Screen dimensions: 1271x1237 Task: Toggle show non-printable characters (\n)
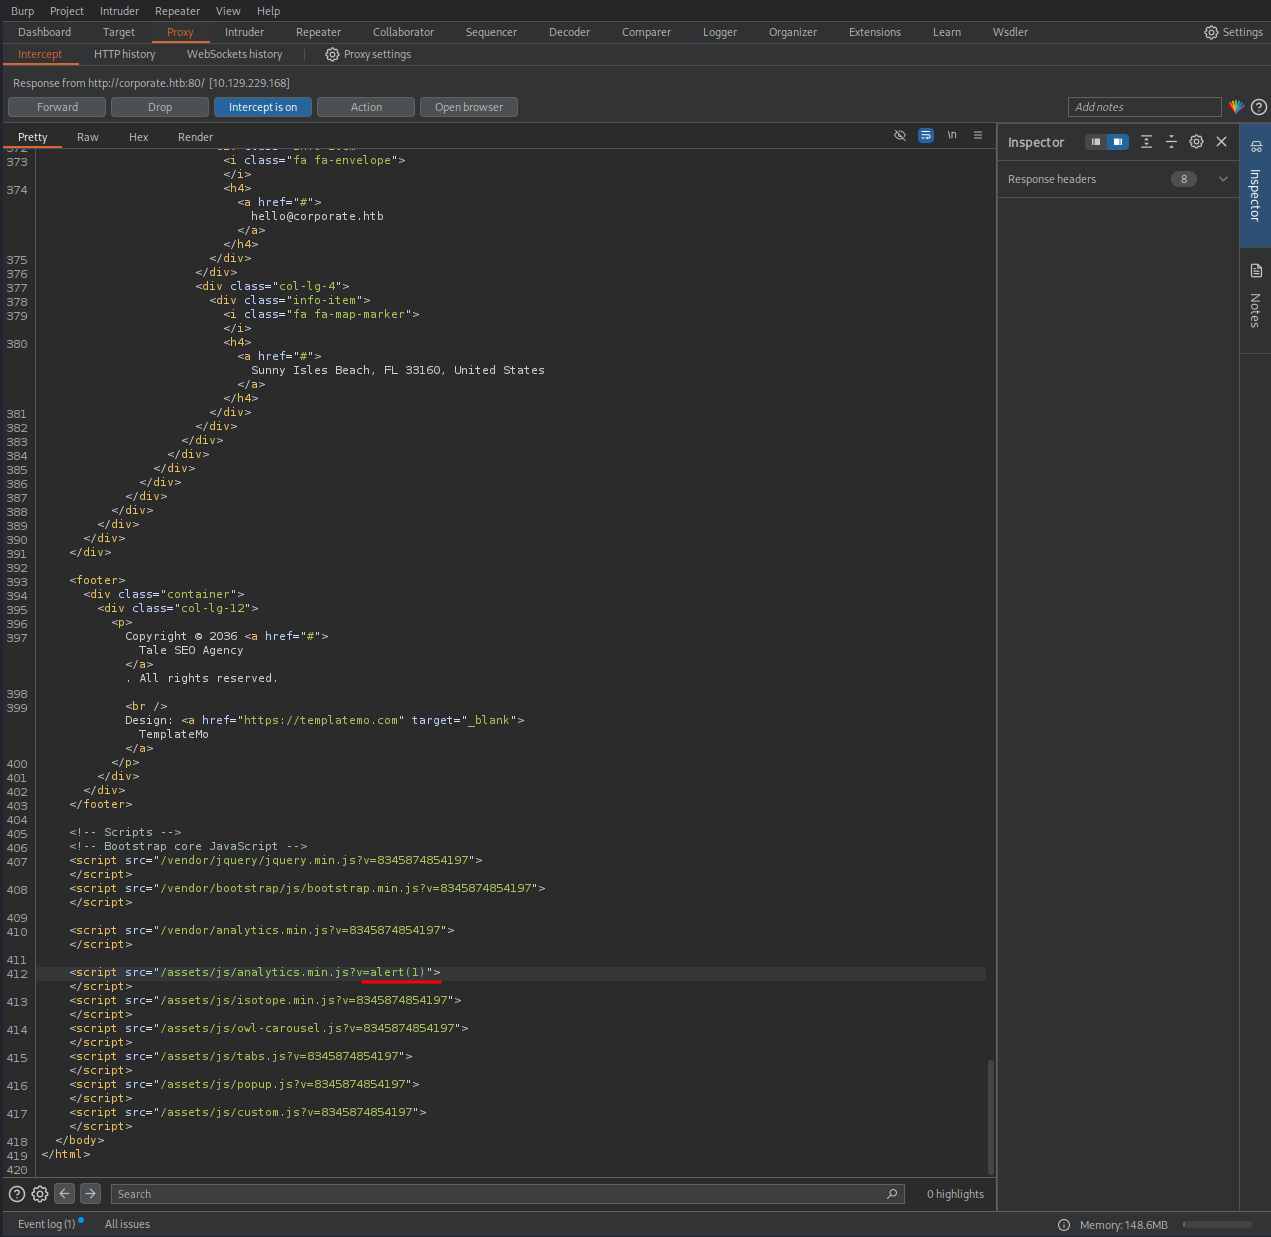coord(952,135)
